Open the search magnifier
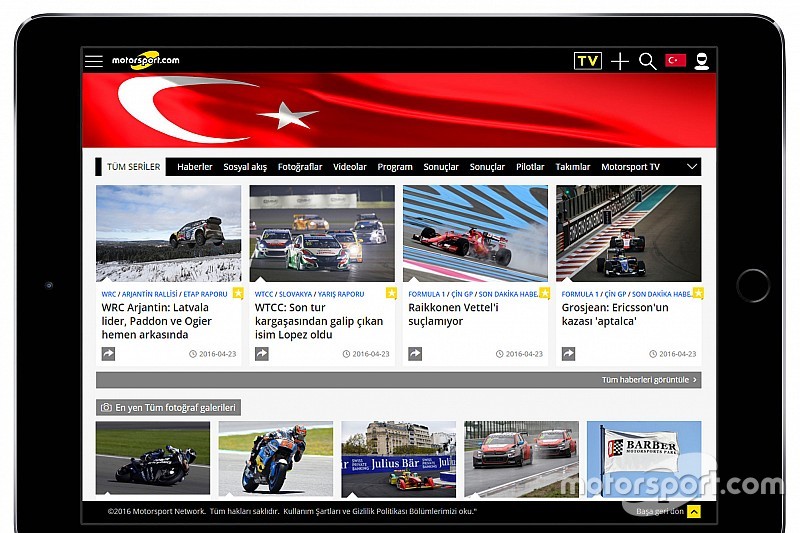800x533 pixels. click(647, 61)
